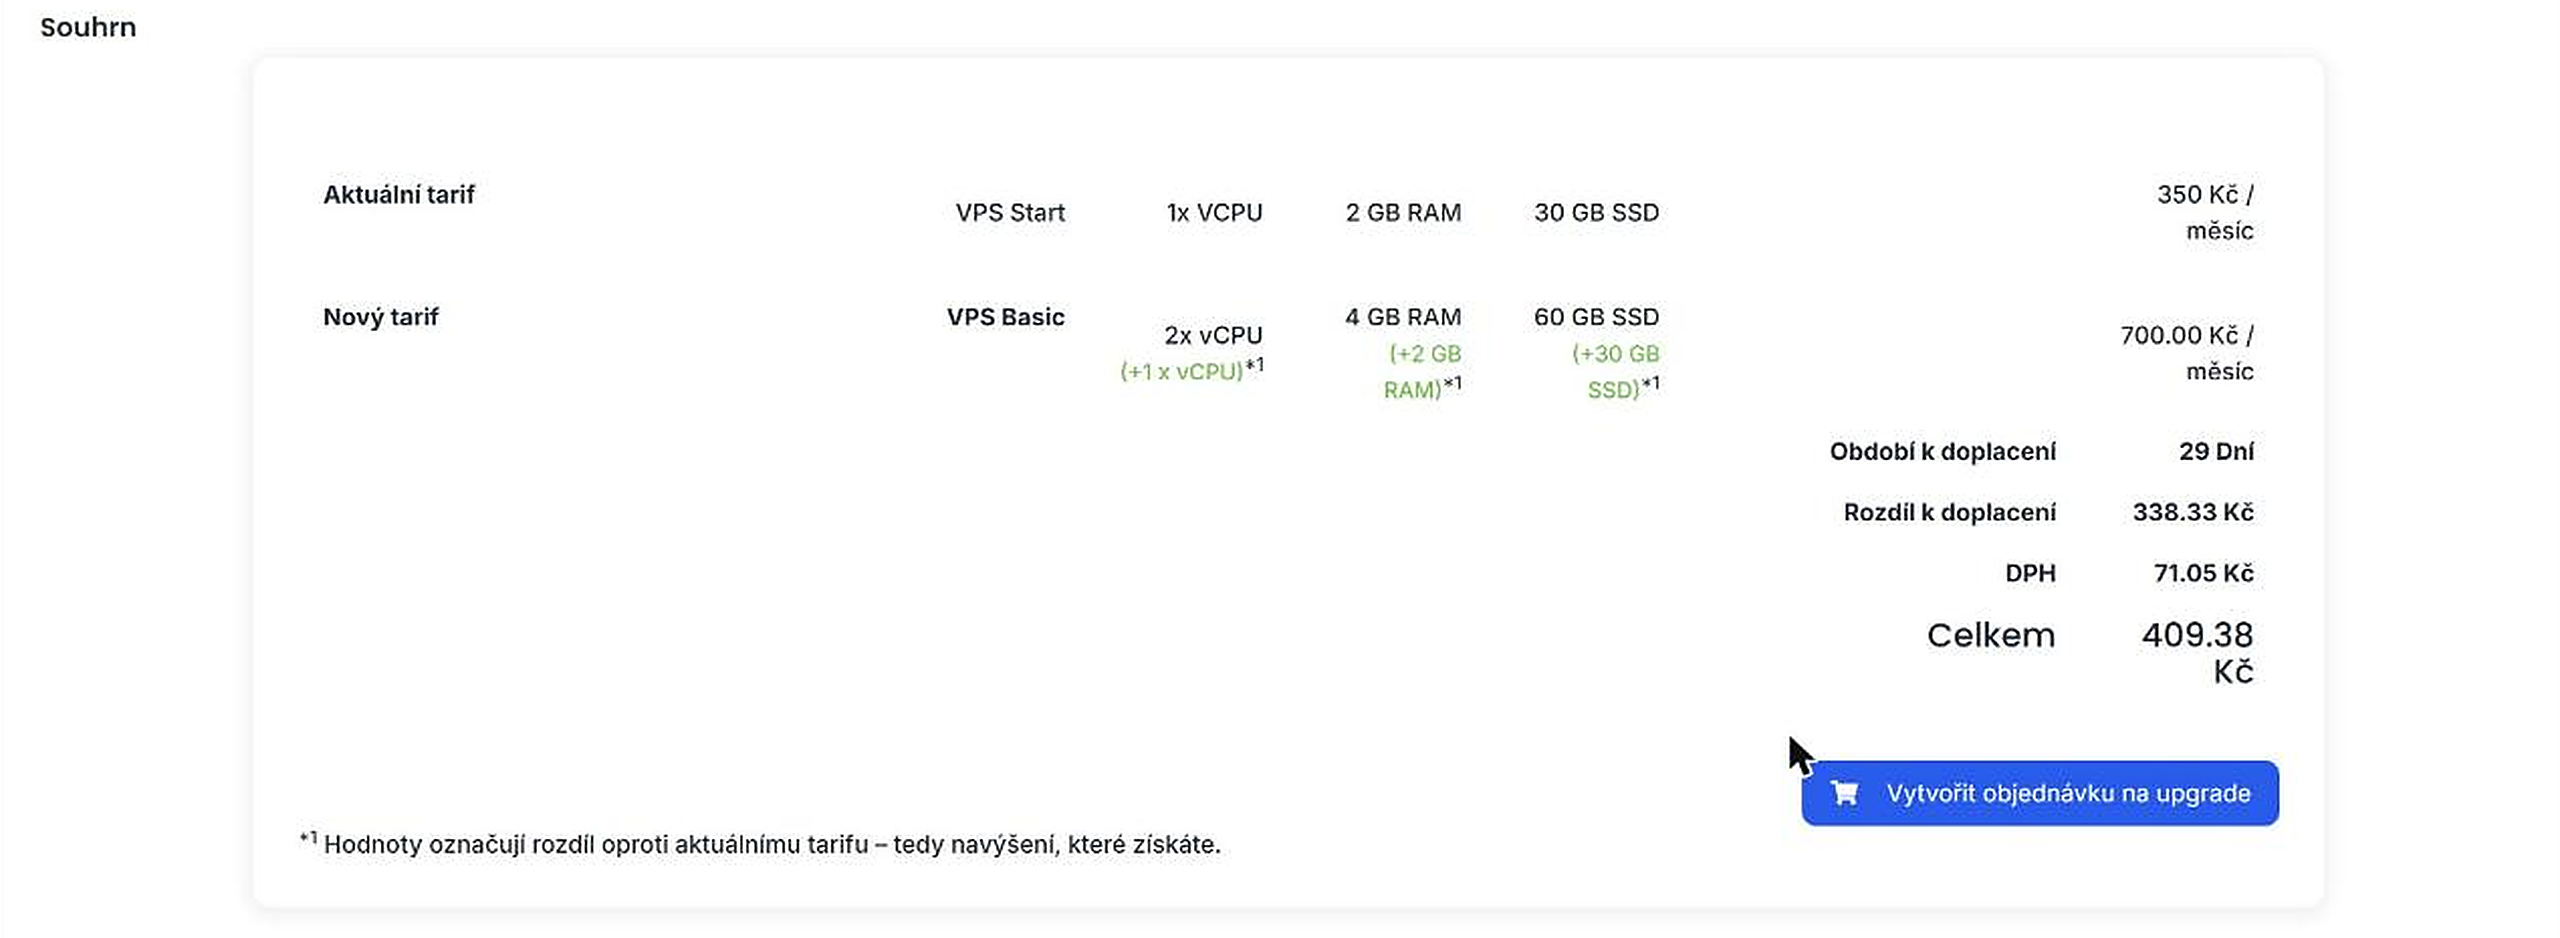Image resolution: width=2560 pixels, height=938 pixels.
Task: Click the shopping cart icon on the upgrade button
Action: (x=1844, y=793)
